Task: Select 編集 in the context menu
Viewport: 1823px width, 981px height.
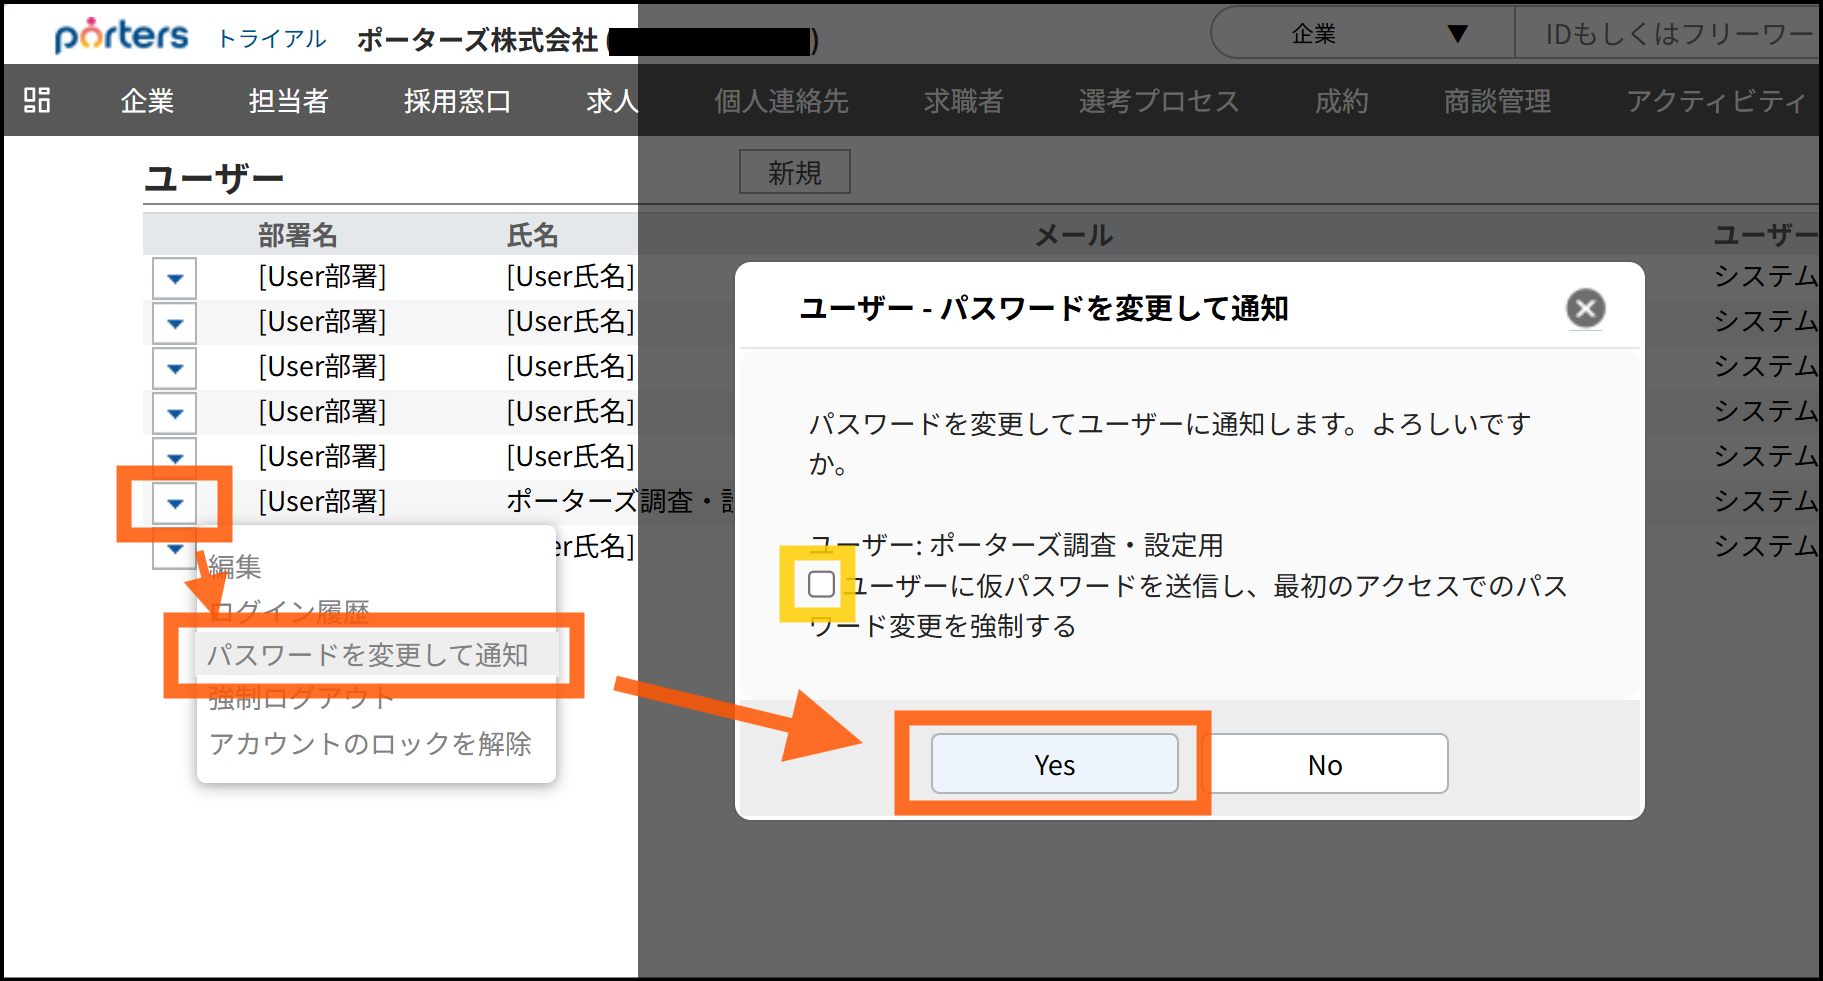Action: pyautogui.click(x=235, y=567)
